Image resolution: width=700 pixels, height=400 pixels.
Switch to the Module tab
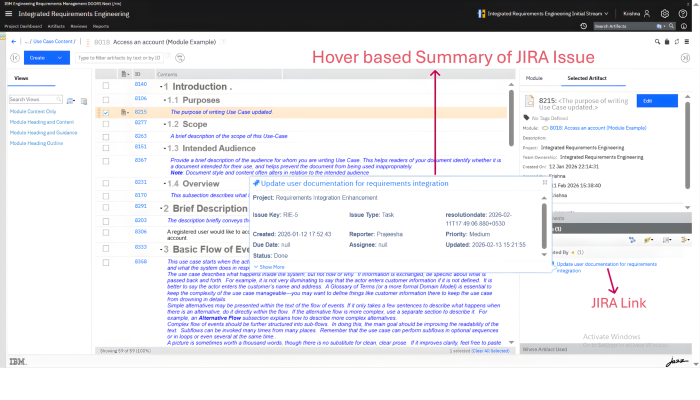coord(534,77)
